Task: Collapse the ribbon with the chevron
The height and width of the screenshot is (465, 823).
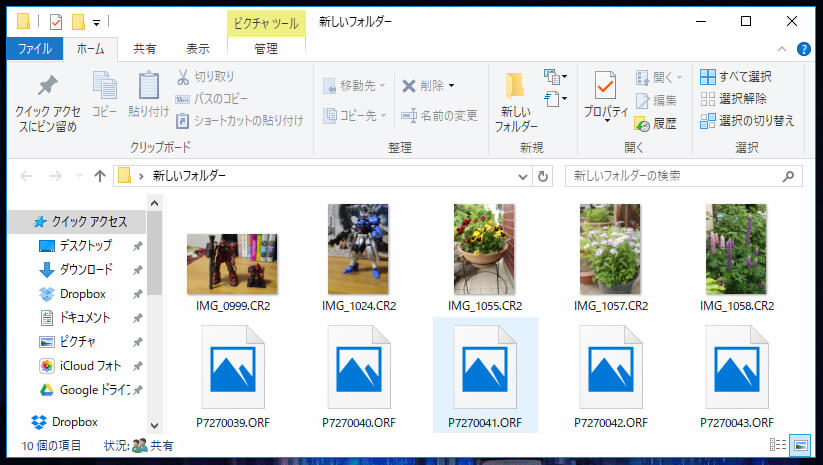Action: [782, 49]
